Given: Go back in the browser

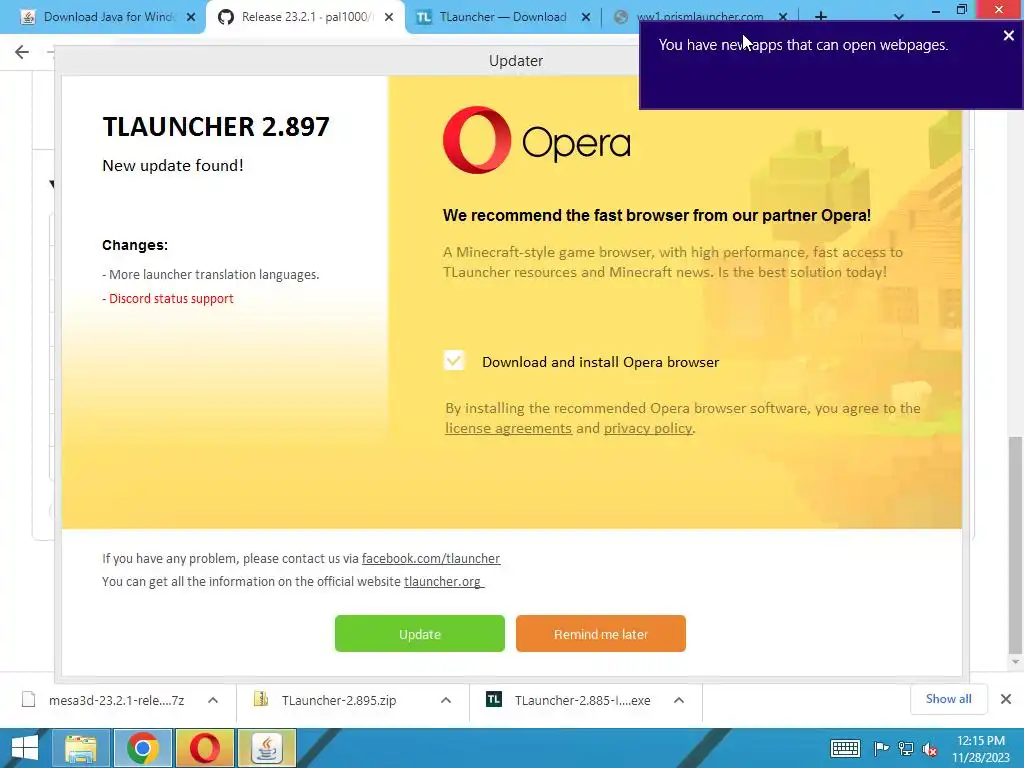Looking at the screenshot, I should (x=22, y=52).
